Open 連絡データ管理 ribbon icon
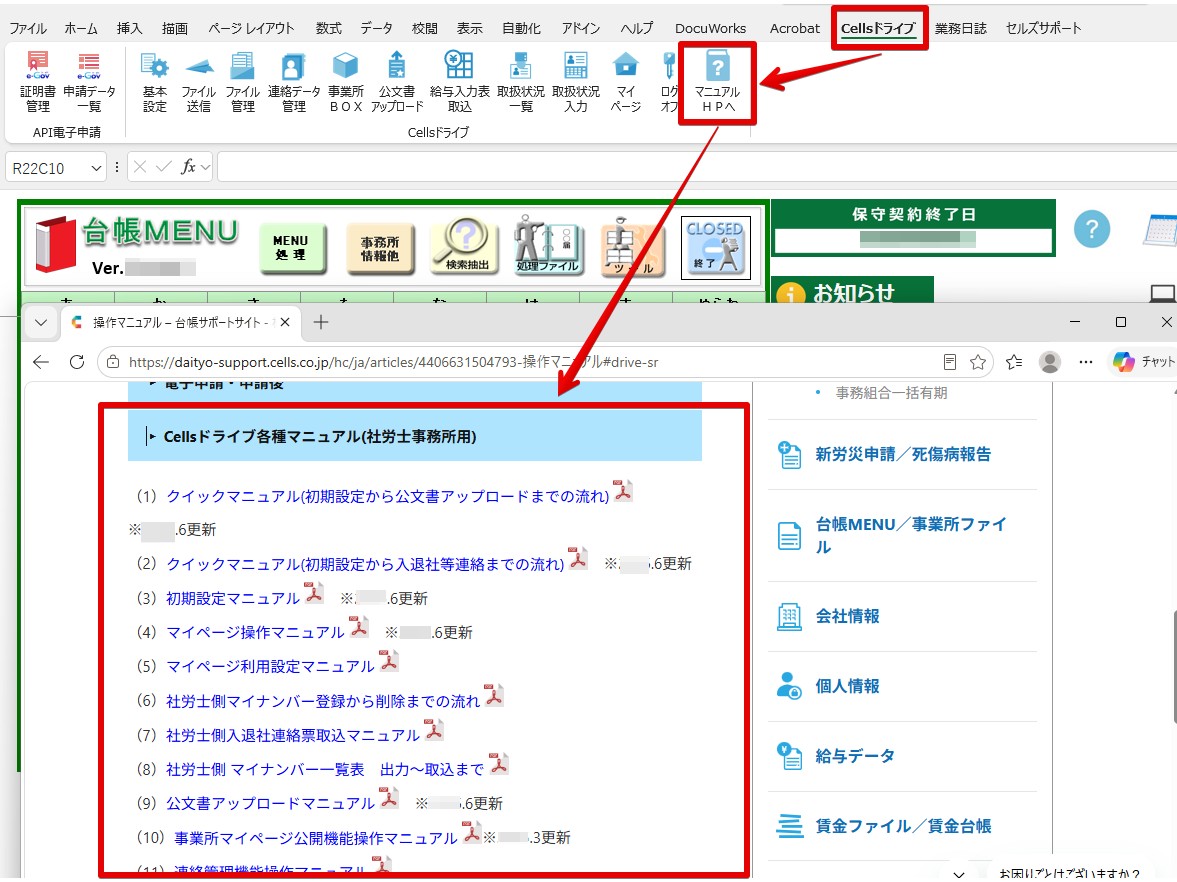The width and height of the screenshot is (1177, 882). coord(293,82)
